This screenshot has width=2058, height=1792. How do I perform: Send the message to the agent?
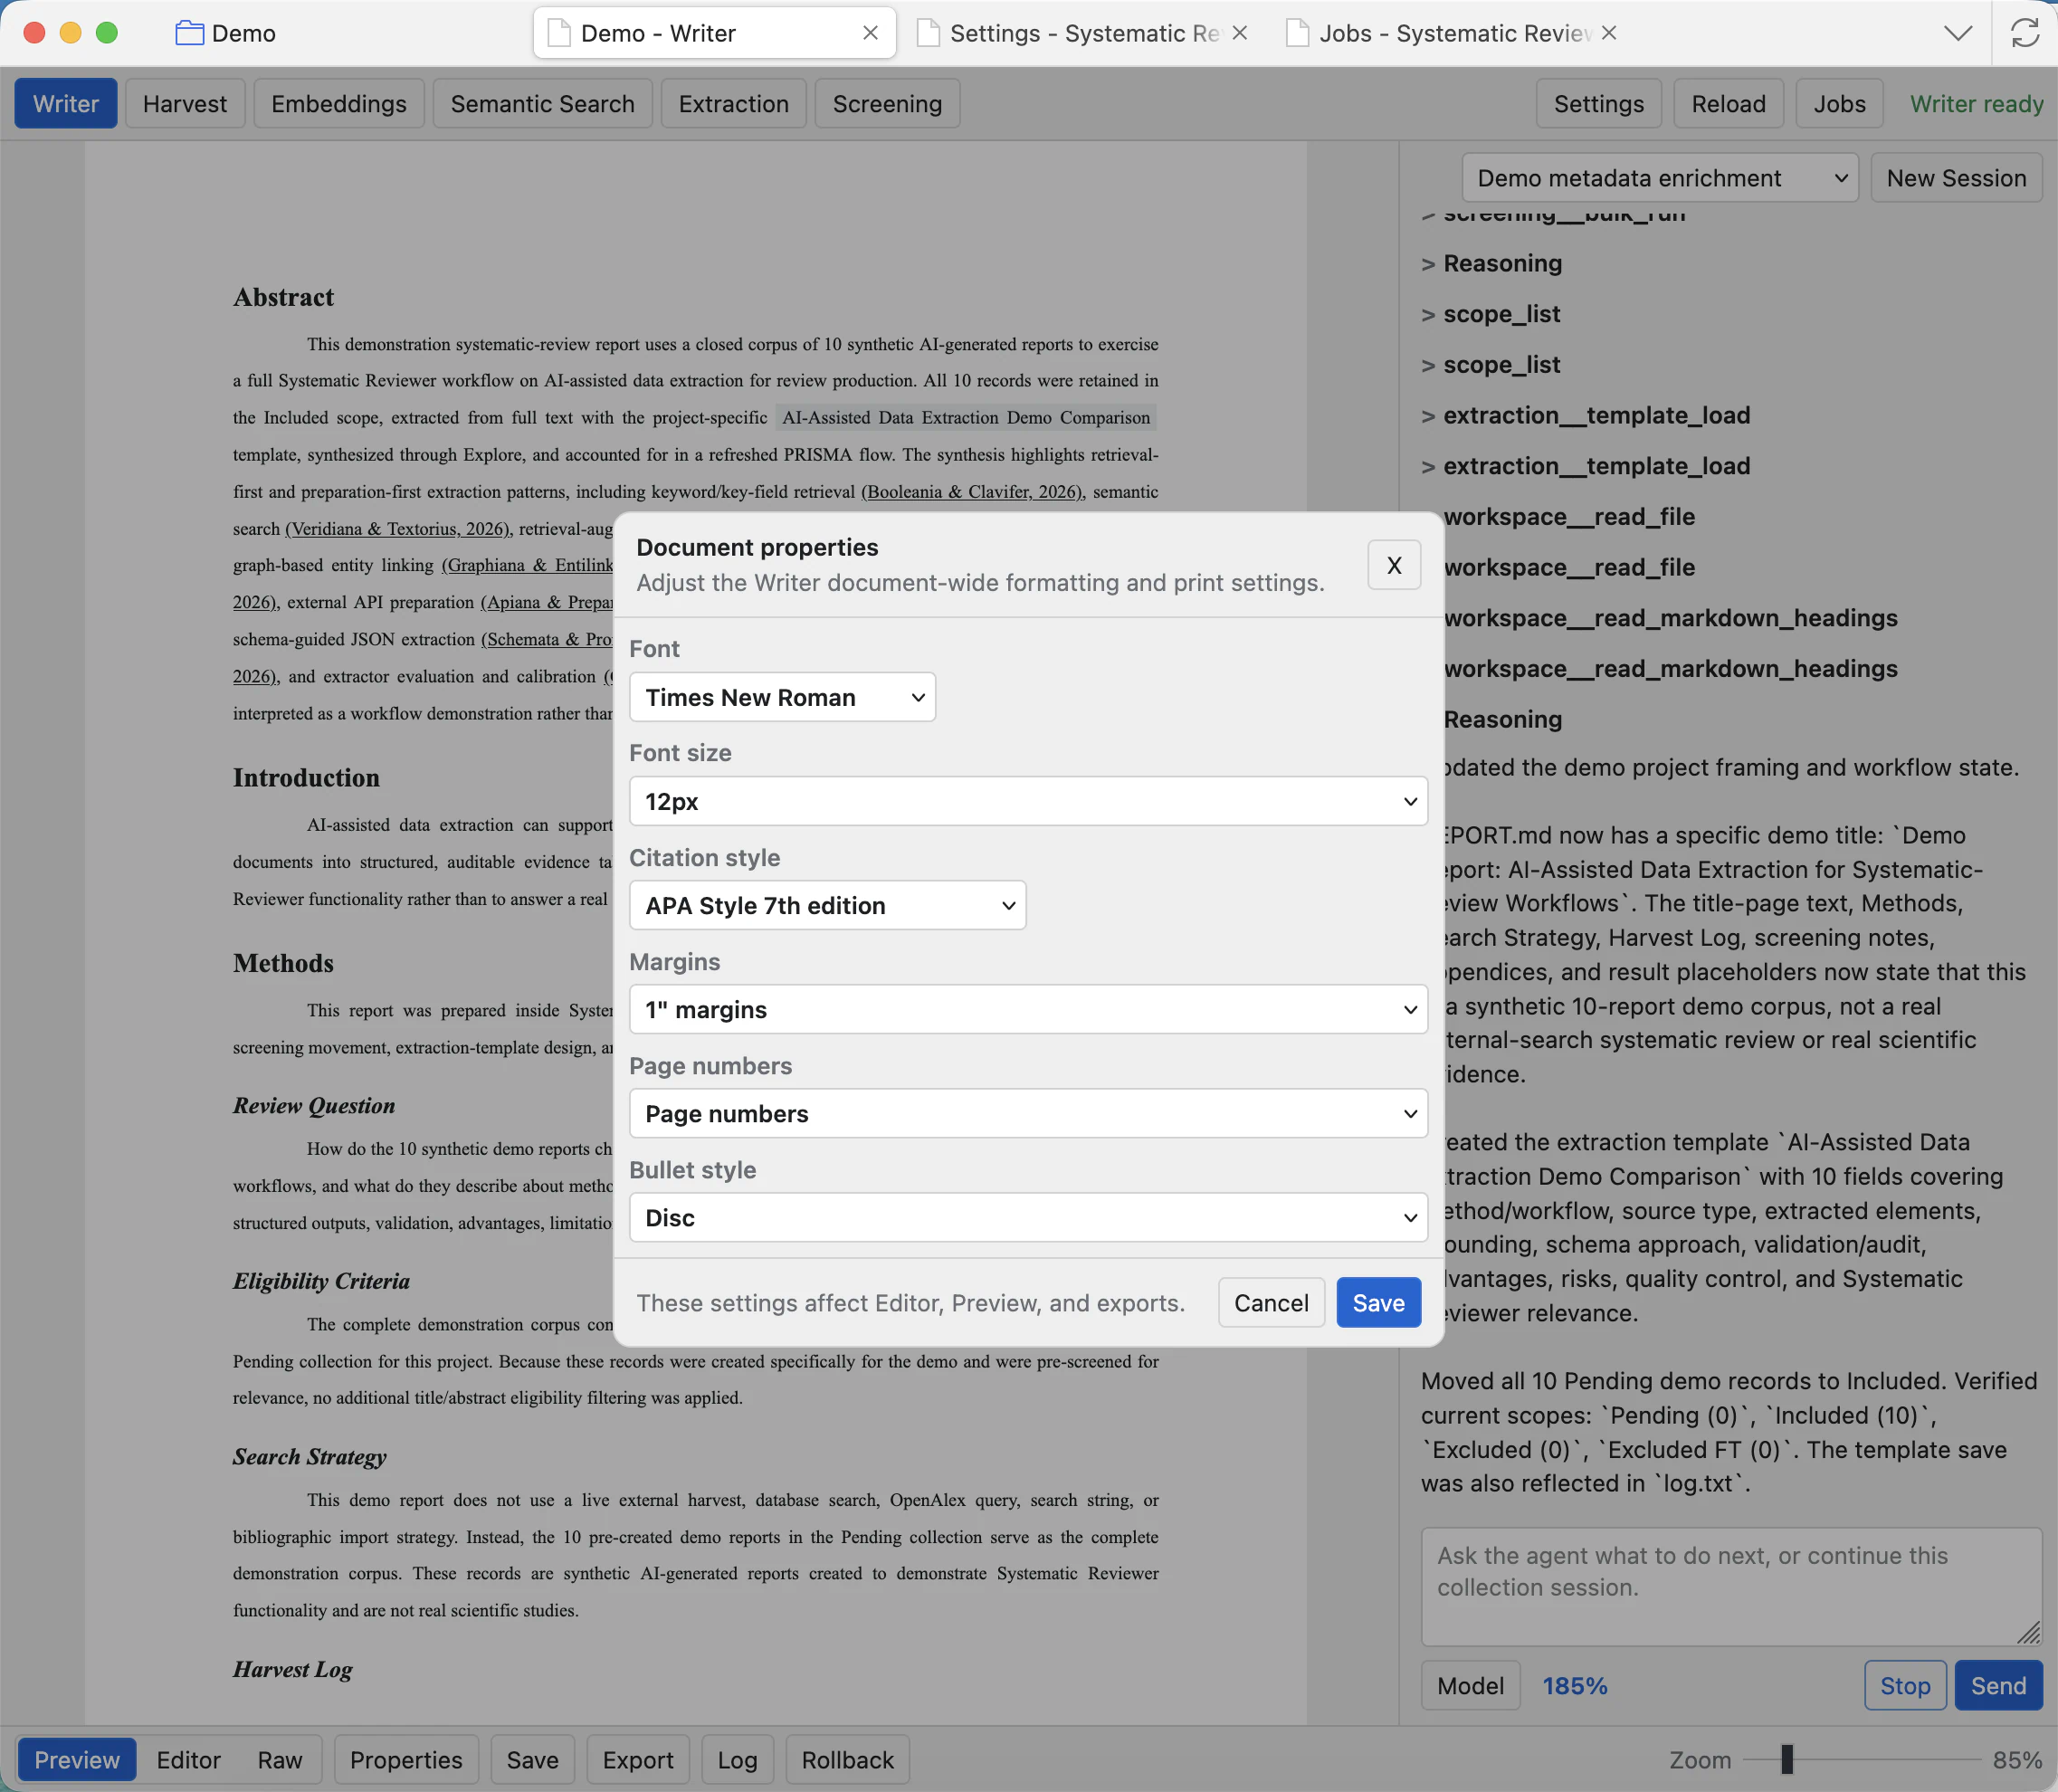tap(1998, 1686)
